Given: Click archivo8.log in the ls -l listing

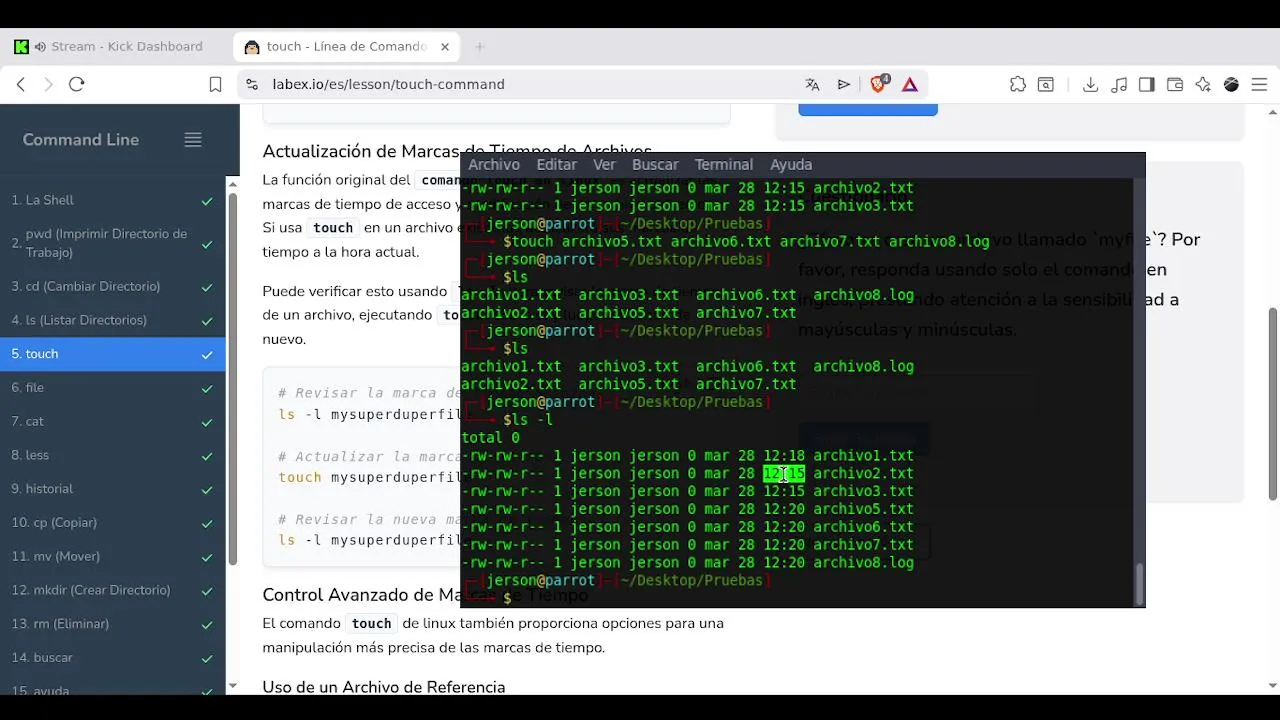Looking at the screenshot, I should point(863,563).
